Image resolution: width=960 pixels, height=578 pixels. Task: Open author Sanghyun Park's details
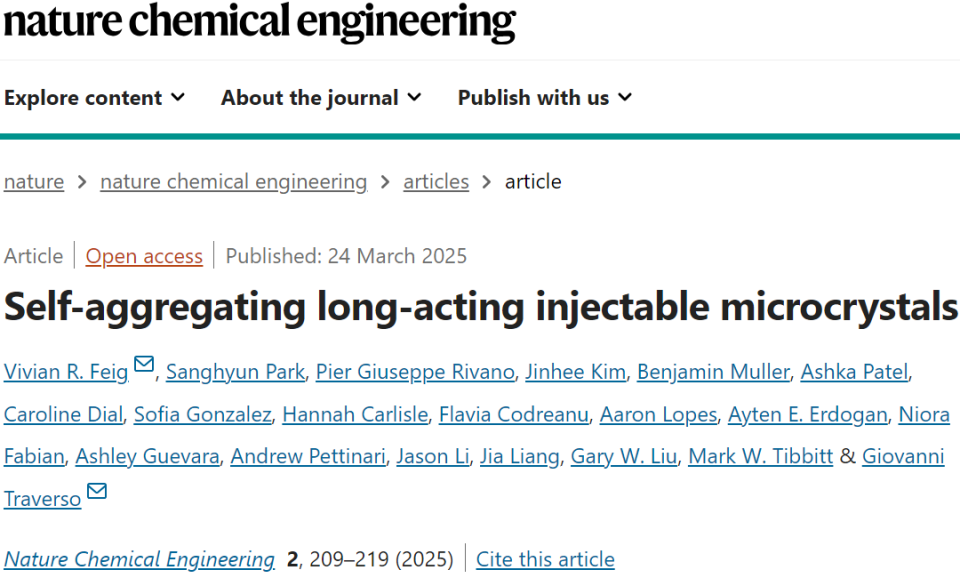[235, 372]
